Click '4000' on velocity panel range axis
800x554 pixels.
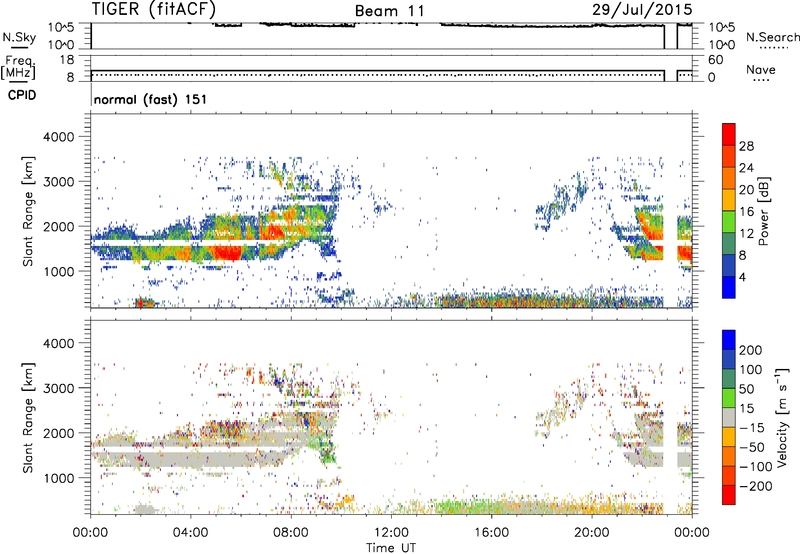tap(59, 344)
